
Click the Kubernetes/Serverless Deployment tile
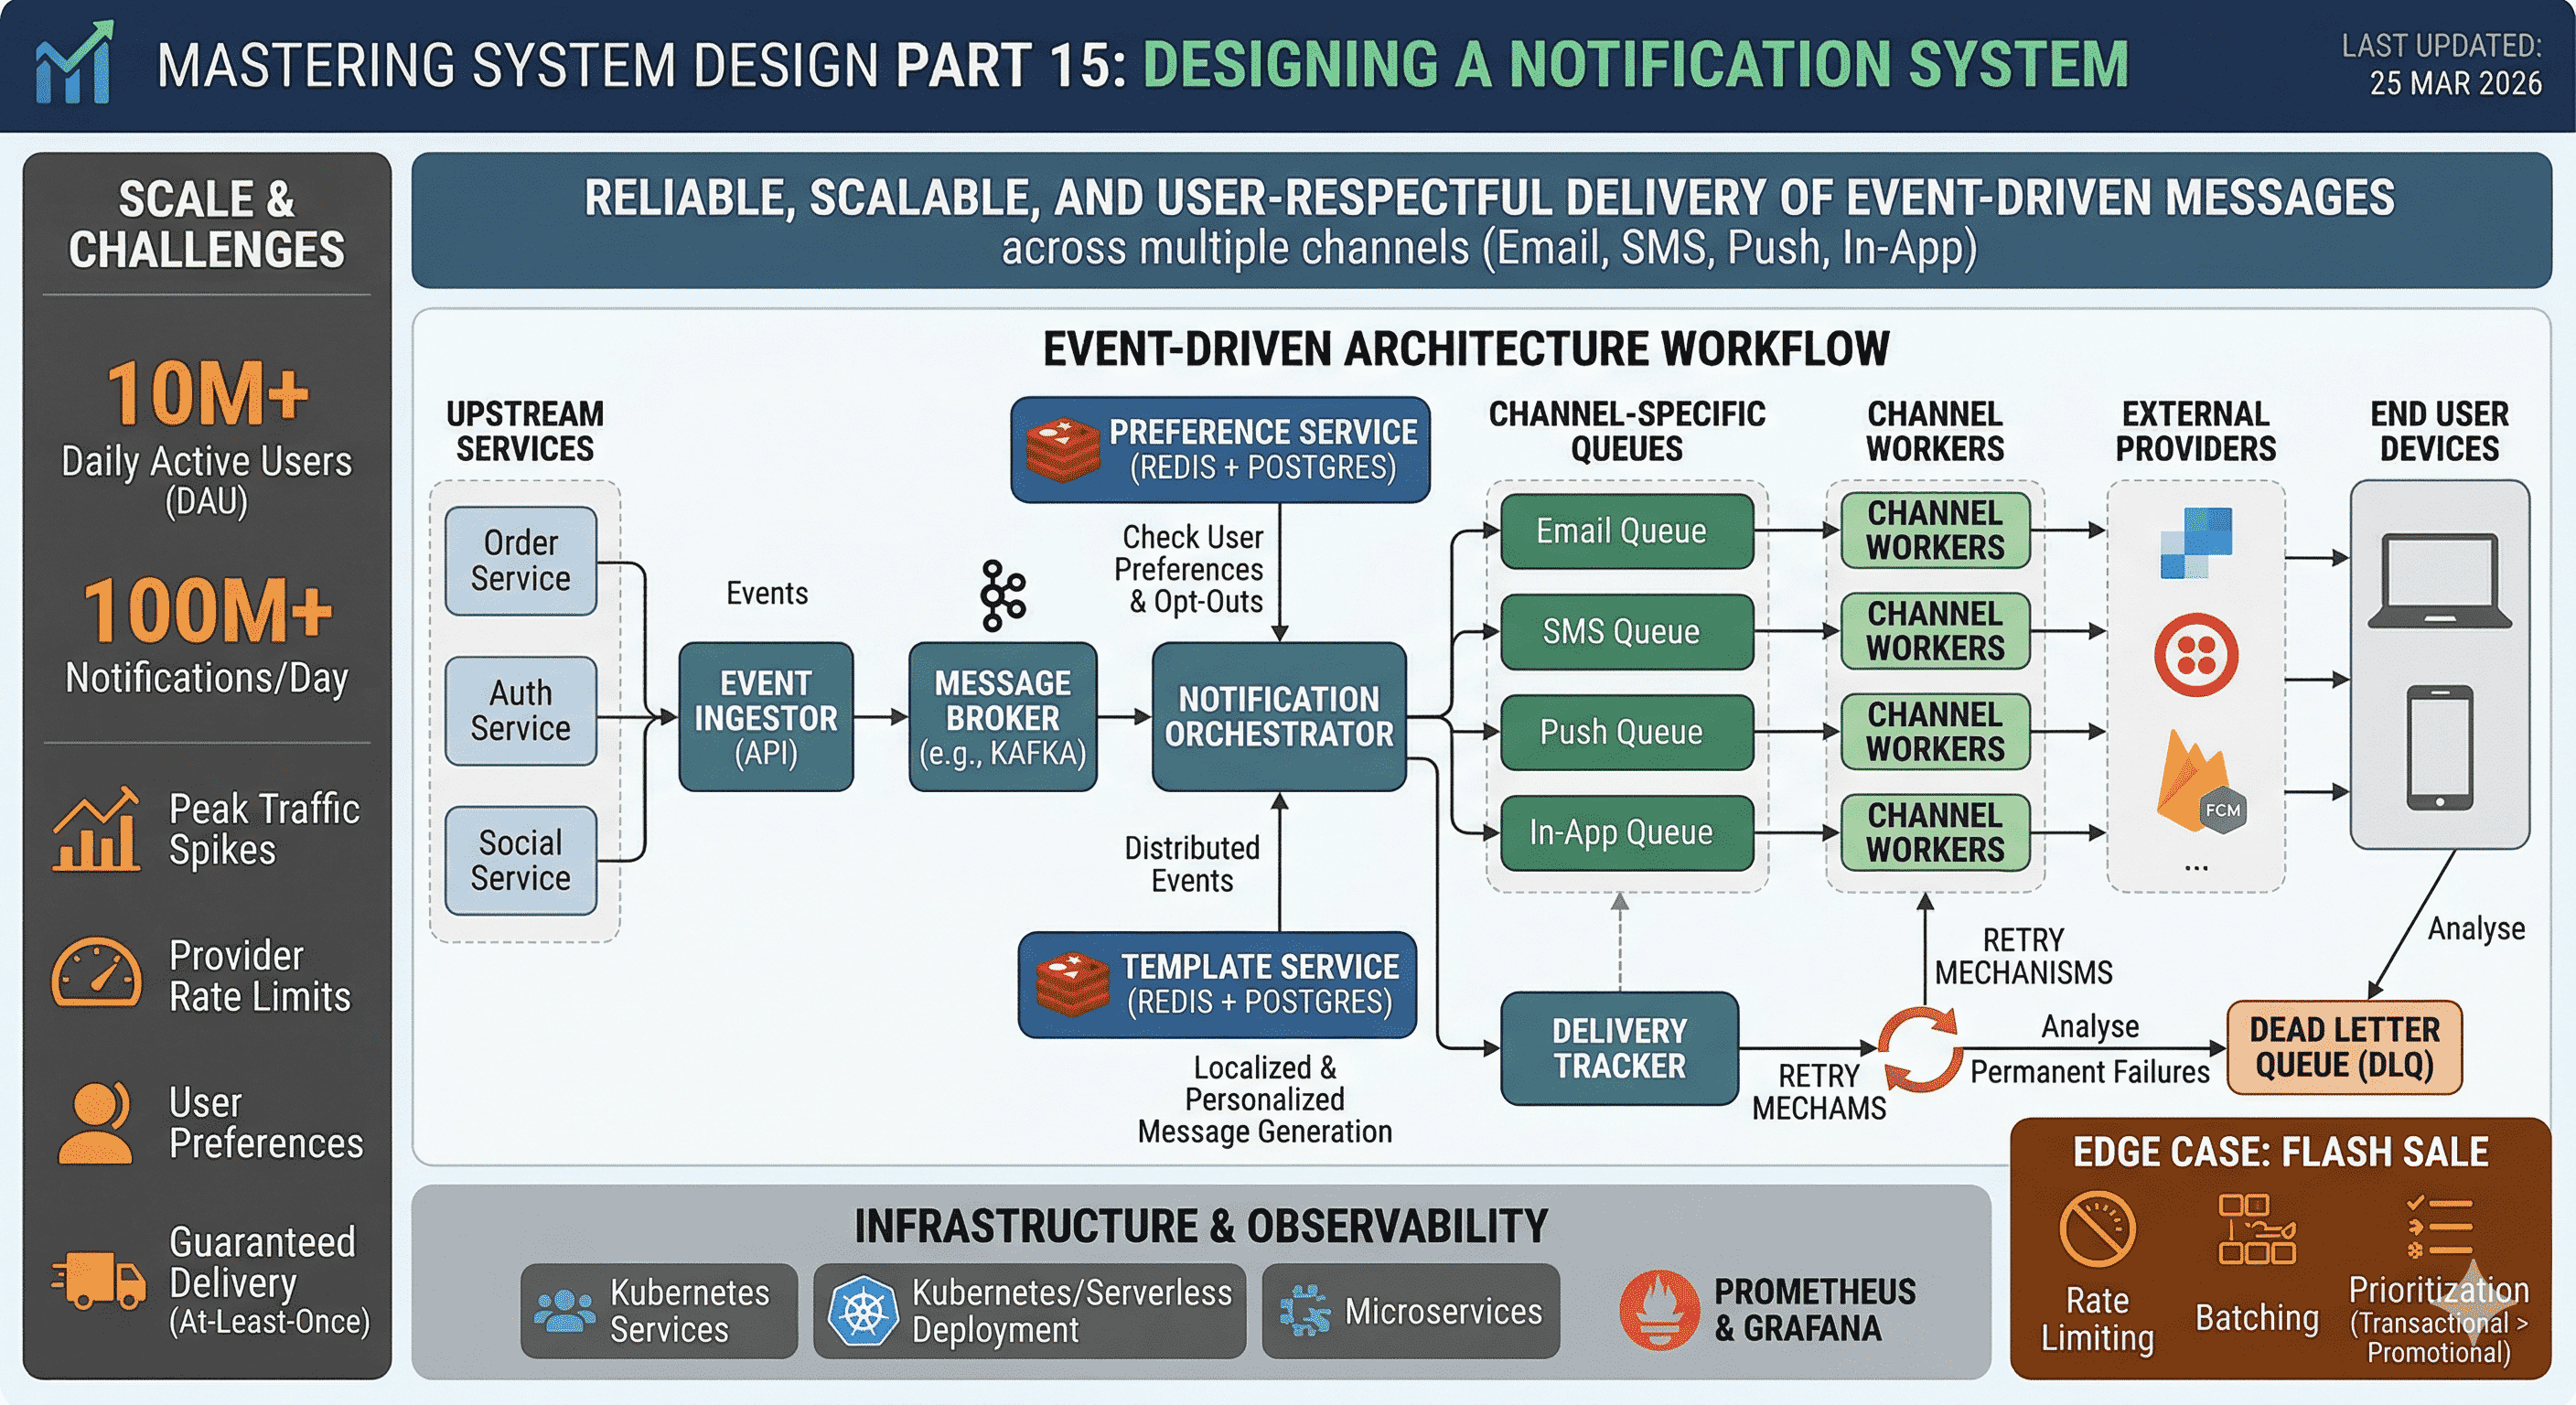[1029, 1311]
